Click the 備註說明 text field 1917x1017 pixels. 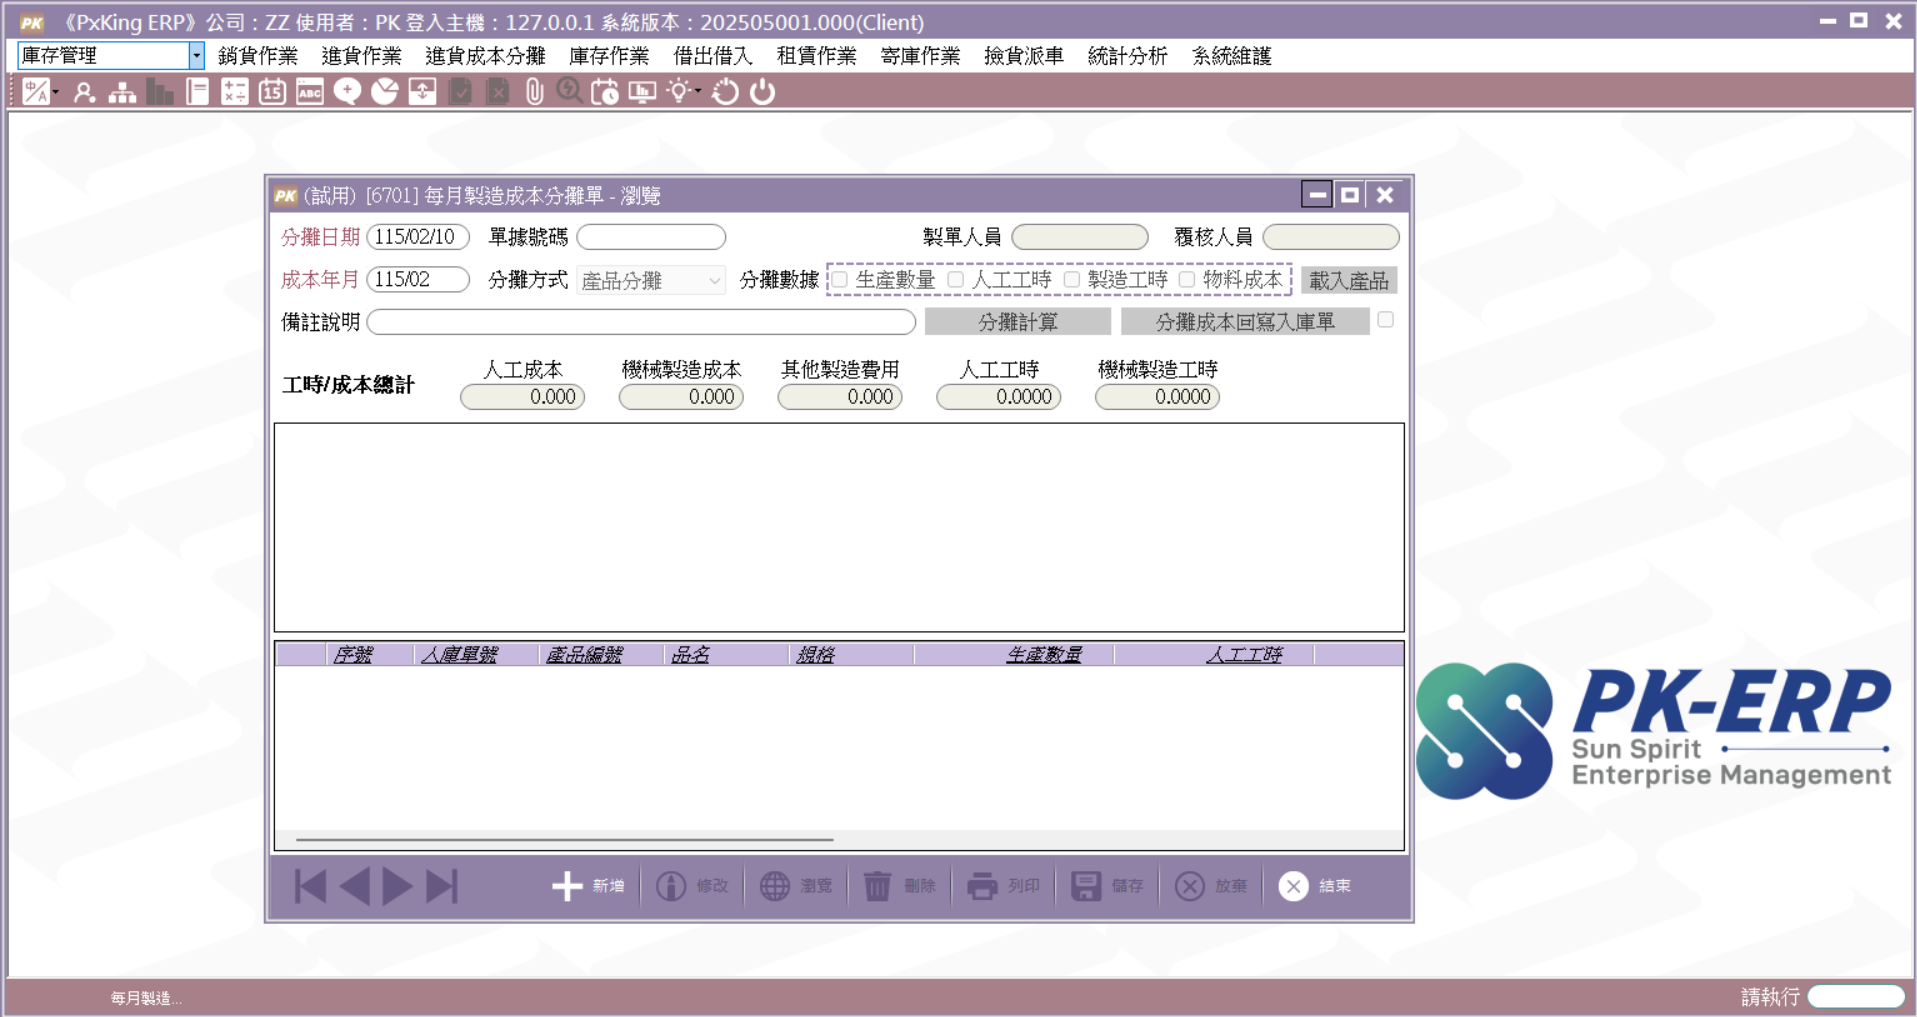641,322
